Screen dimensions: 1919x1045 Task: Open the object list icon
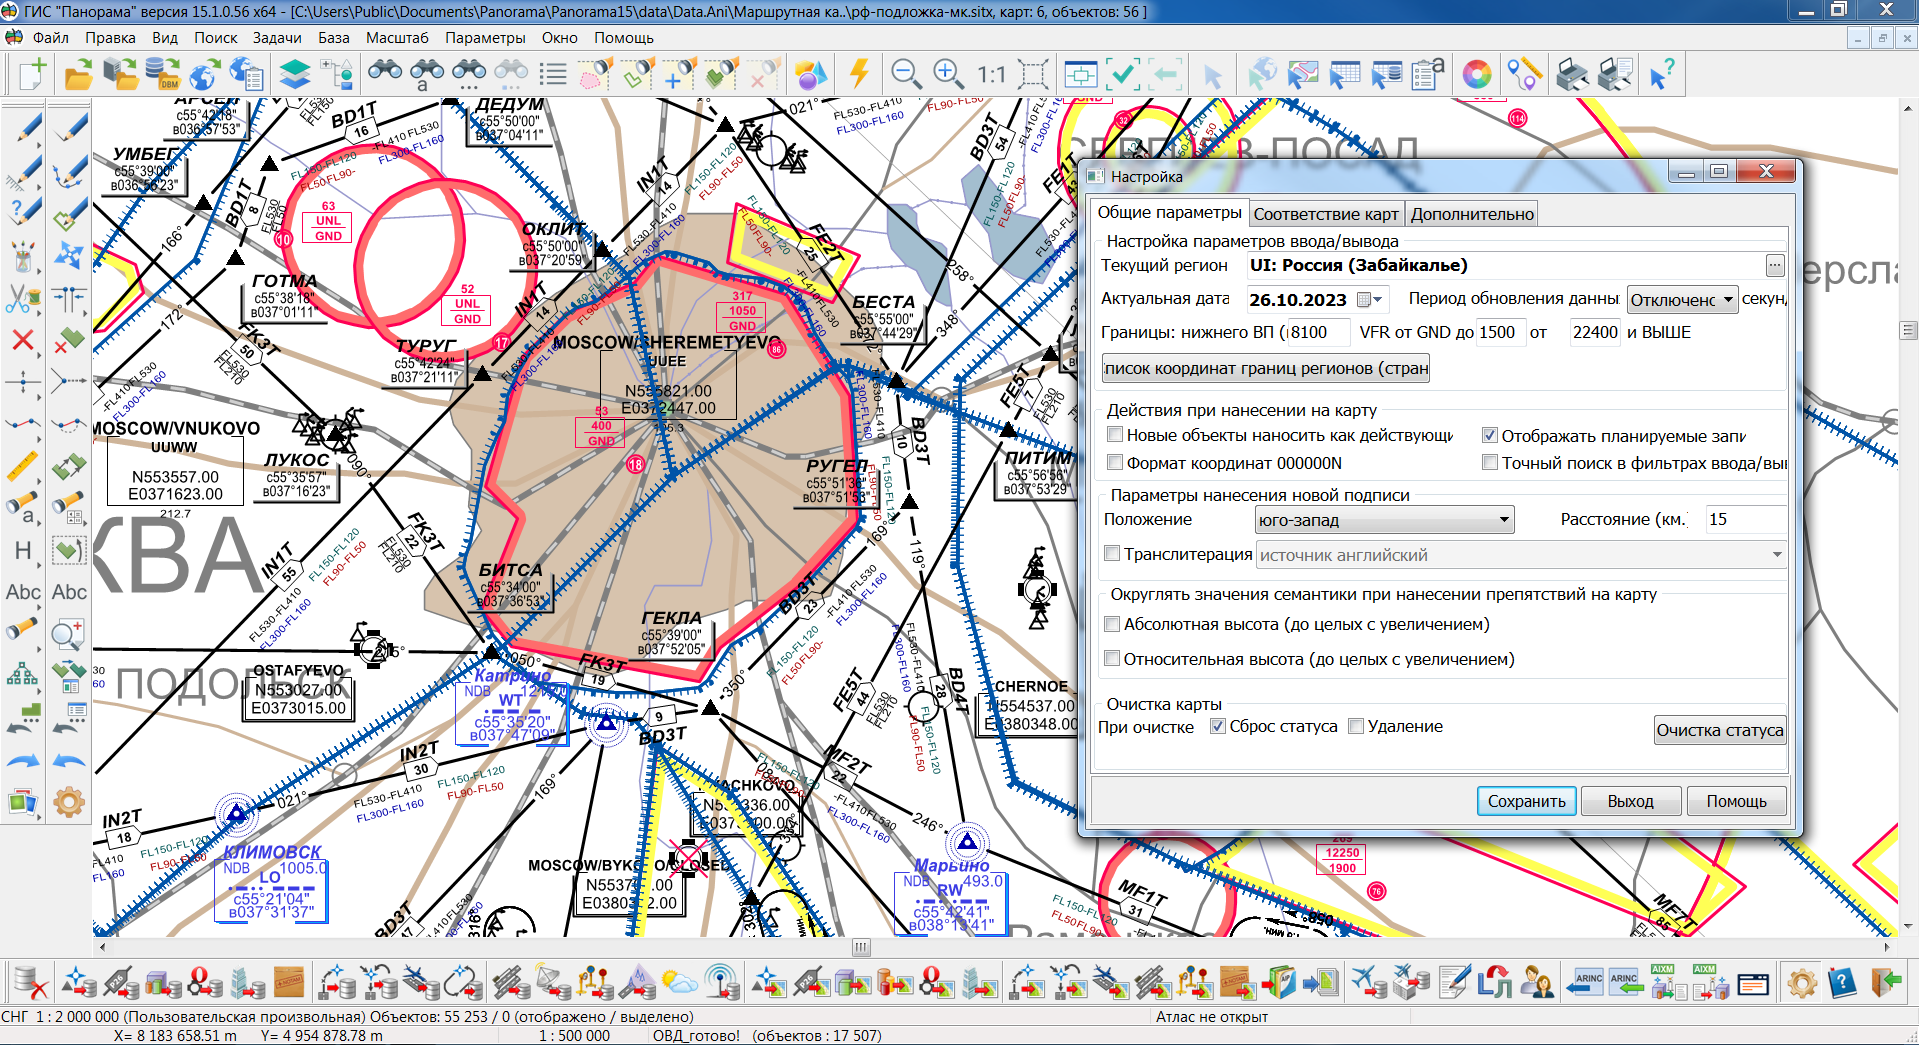click(x=553, y=74)
